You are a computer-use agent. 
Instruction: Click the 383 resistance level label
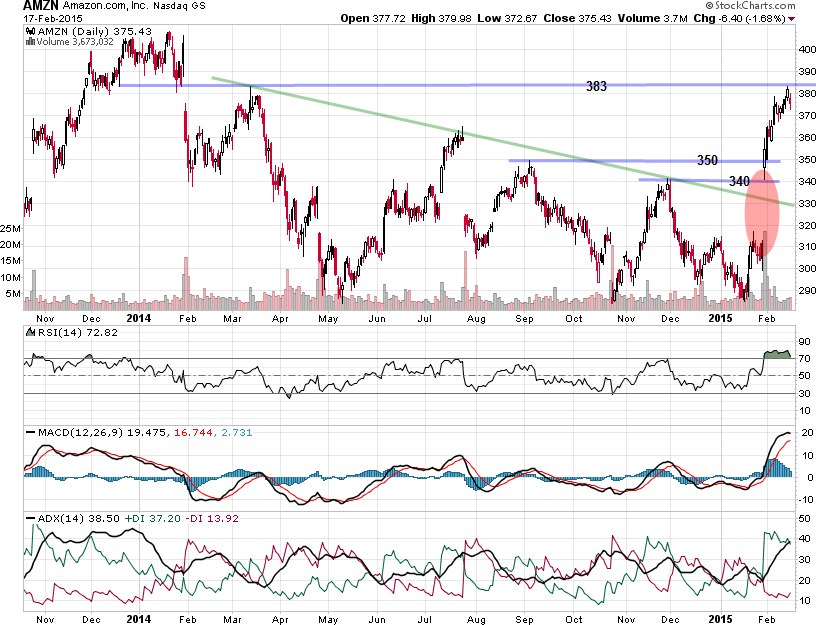[596, 86]
